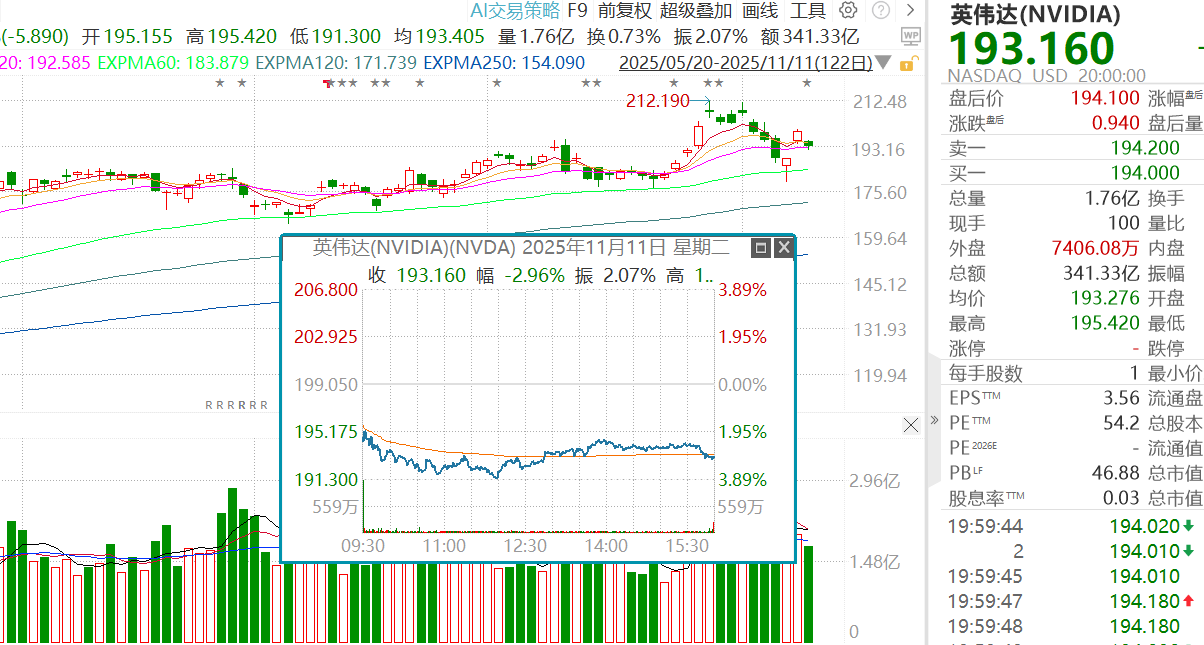Select the 画线 drawing tool menu
This screenshot has height=645, width=1204.
point(760,11)
